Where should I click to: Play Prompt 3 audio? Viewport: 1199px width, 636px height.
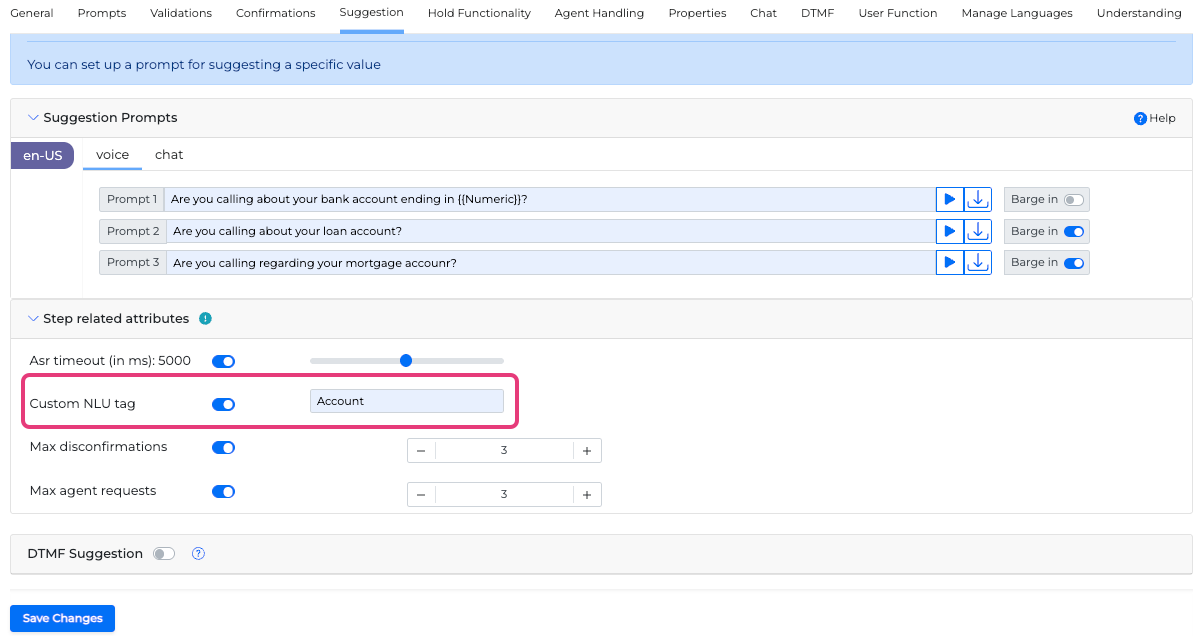tap(950, 262)
